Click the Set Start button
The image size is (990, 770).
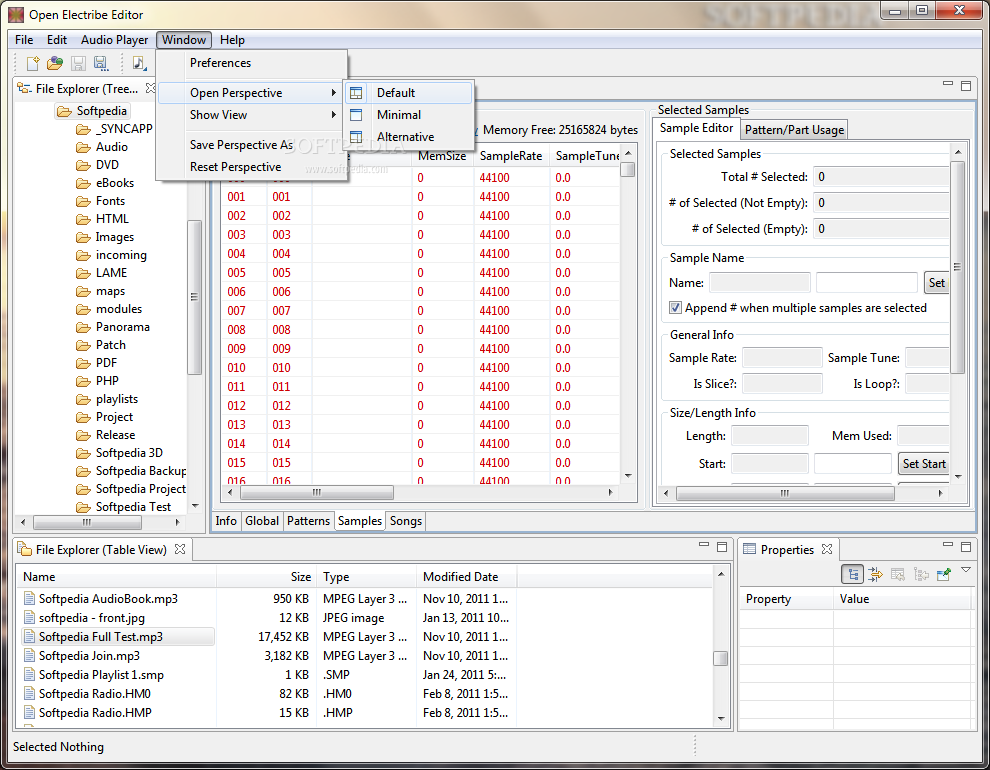(x=923, y=464)
